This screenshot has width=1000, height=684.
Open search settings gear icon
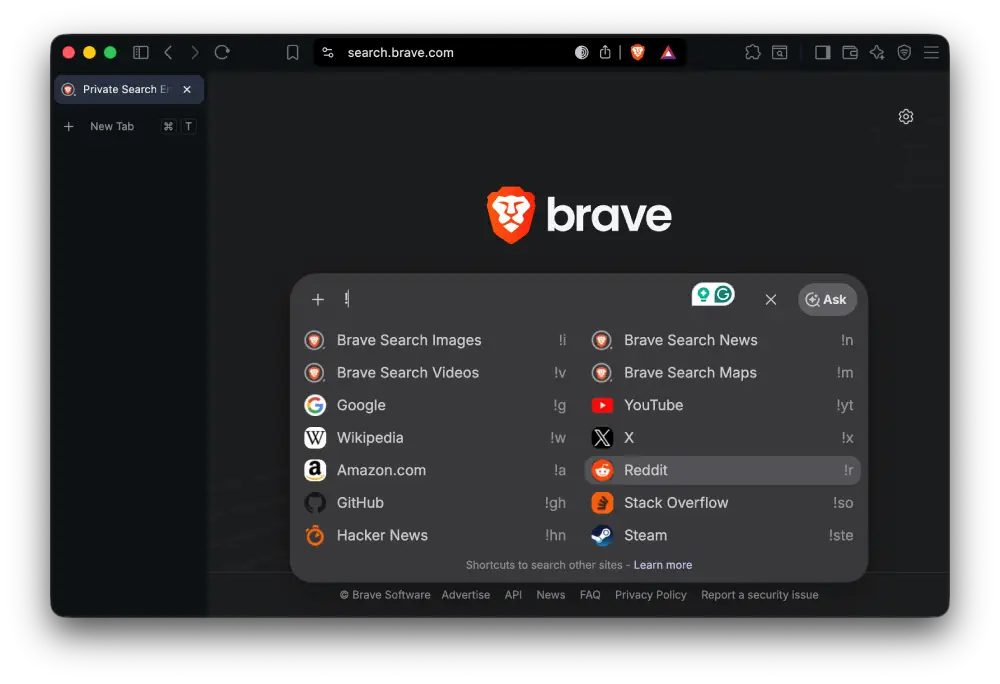point(906,117)
